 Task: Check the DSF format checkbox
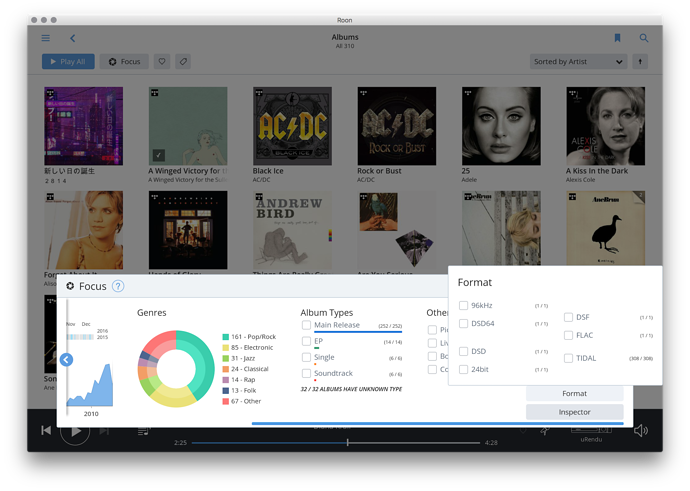click(x=569, y=317)
